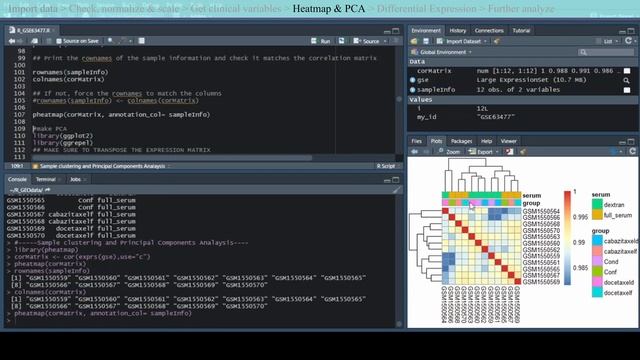Image resolution: width=640 pixels, height=360 pixels.
Task: Open the section navigator 'Sample clustering and Principal Components Analysis'
Action: pyautogui.click(x=102, y=166)
